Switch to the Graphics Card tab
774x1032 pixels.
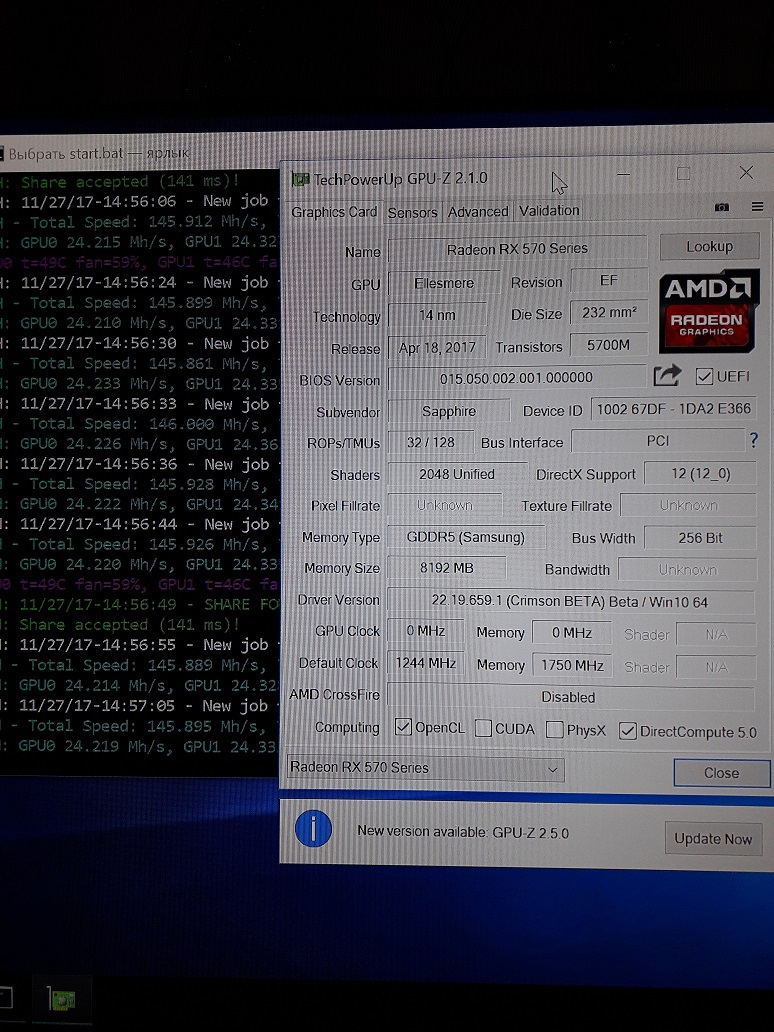coord(334,212)
